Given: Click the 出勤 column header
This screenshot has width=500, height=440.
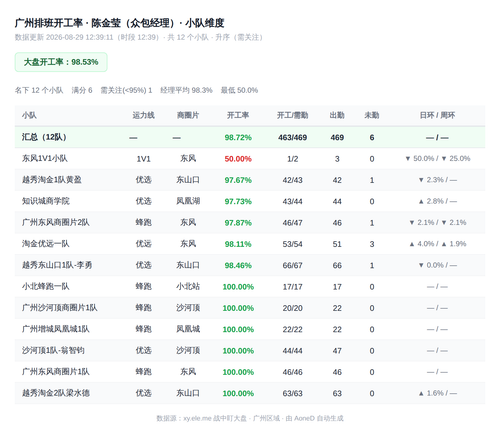Looking at the screenshot, I should tap(337, 115).
